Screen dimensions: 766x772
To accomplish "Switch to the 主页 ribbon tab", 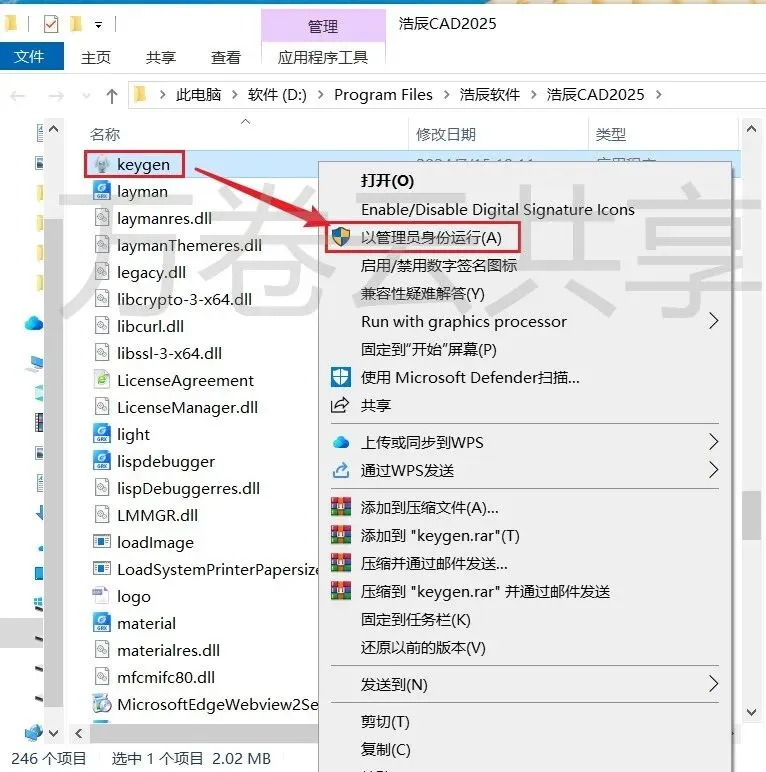I will (96, 57).
